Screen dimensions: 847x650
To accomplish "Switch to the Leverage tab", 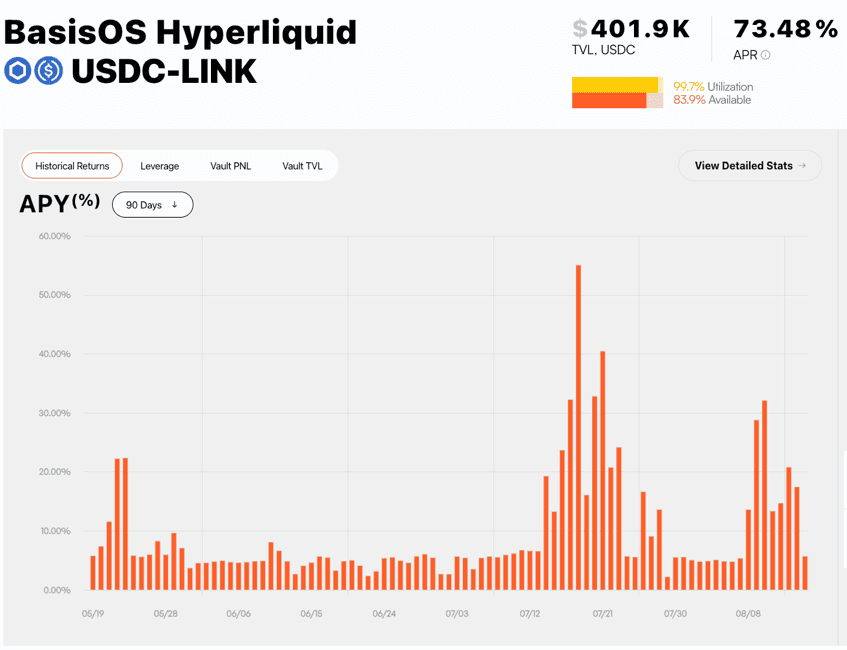I will coord(159,166).
